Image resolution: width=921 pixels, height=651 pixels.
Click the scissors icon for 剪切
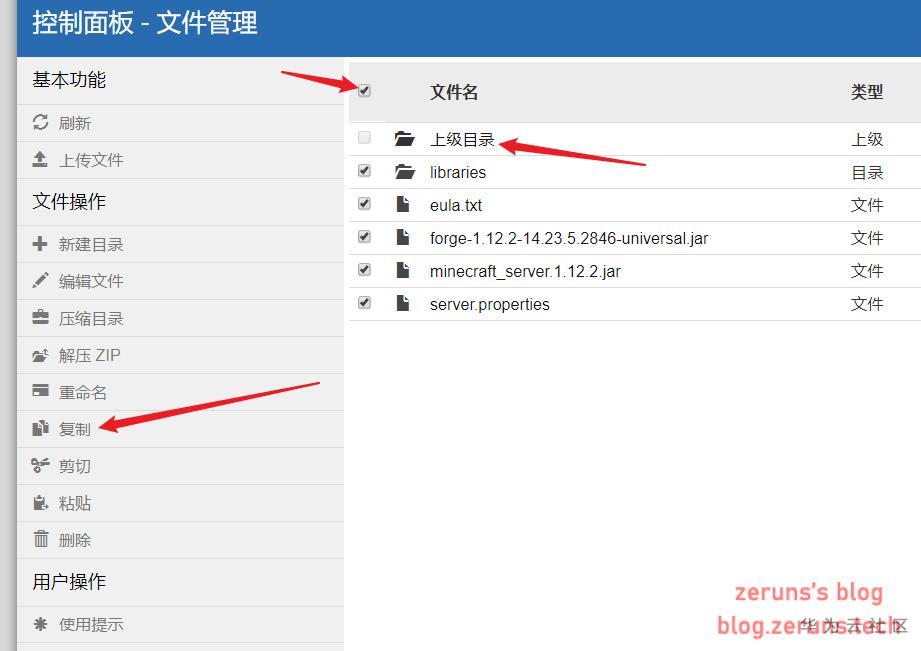pos(40,465)
